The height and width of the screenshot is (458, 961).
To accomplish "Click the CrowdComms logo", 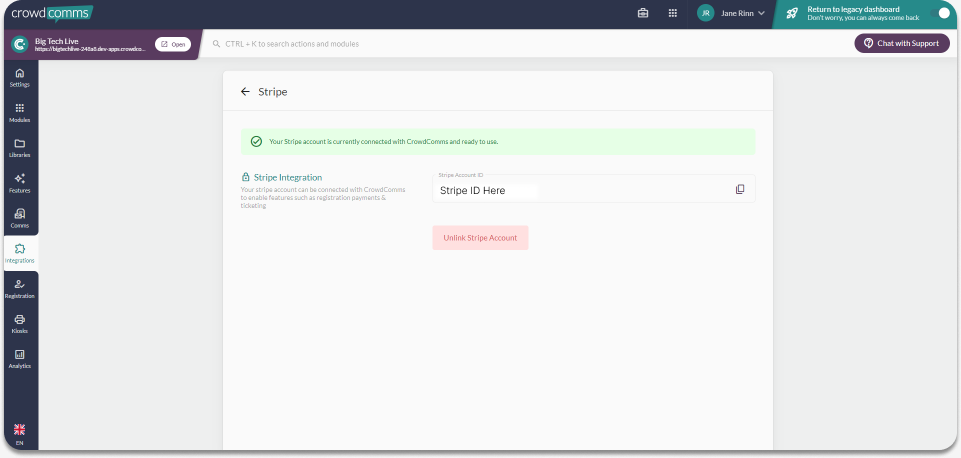I will [x=51, y=13].
